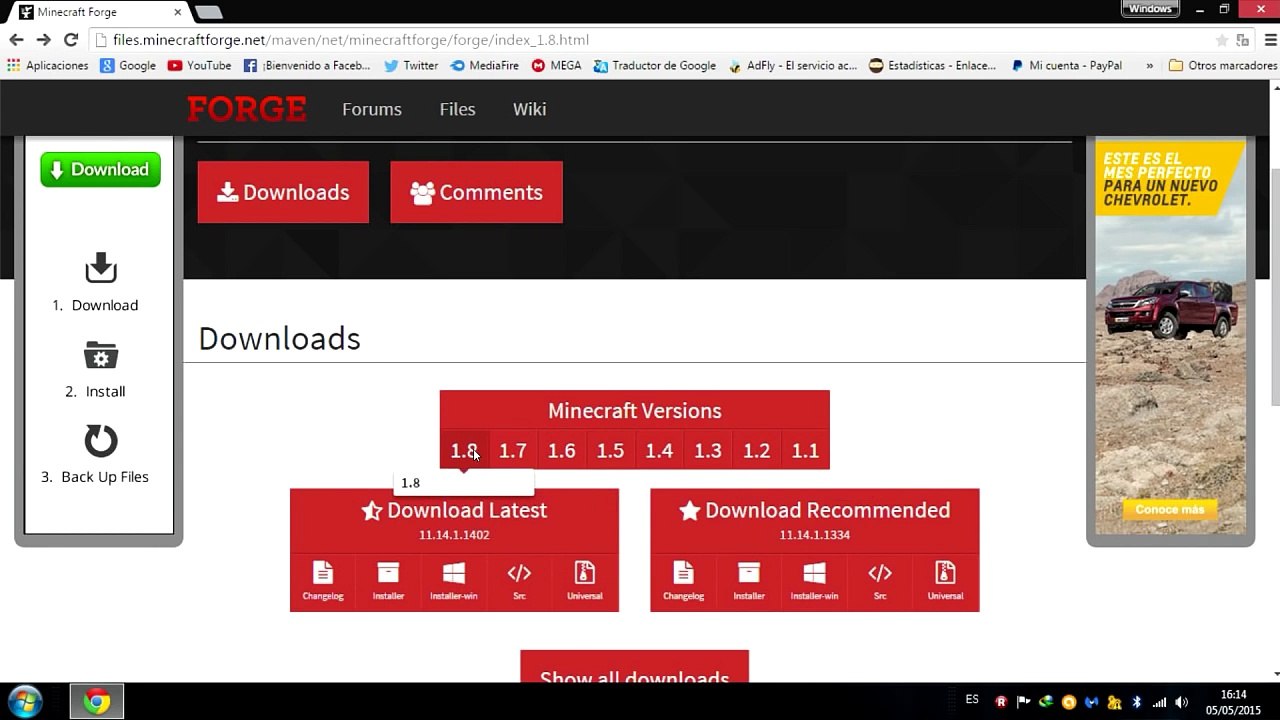Open the Forums page in the navbar
The height and width of the screenshot is (720, 1280).
372,109
